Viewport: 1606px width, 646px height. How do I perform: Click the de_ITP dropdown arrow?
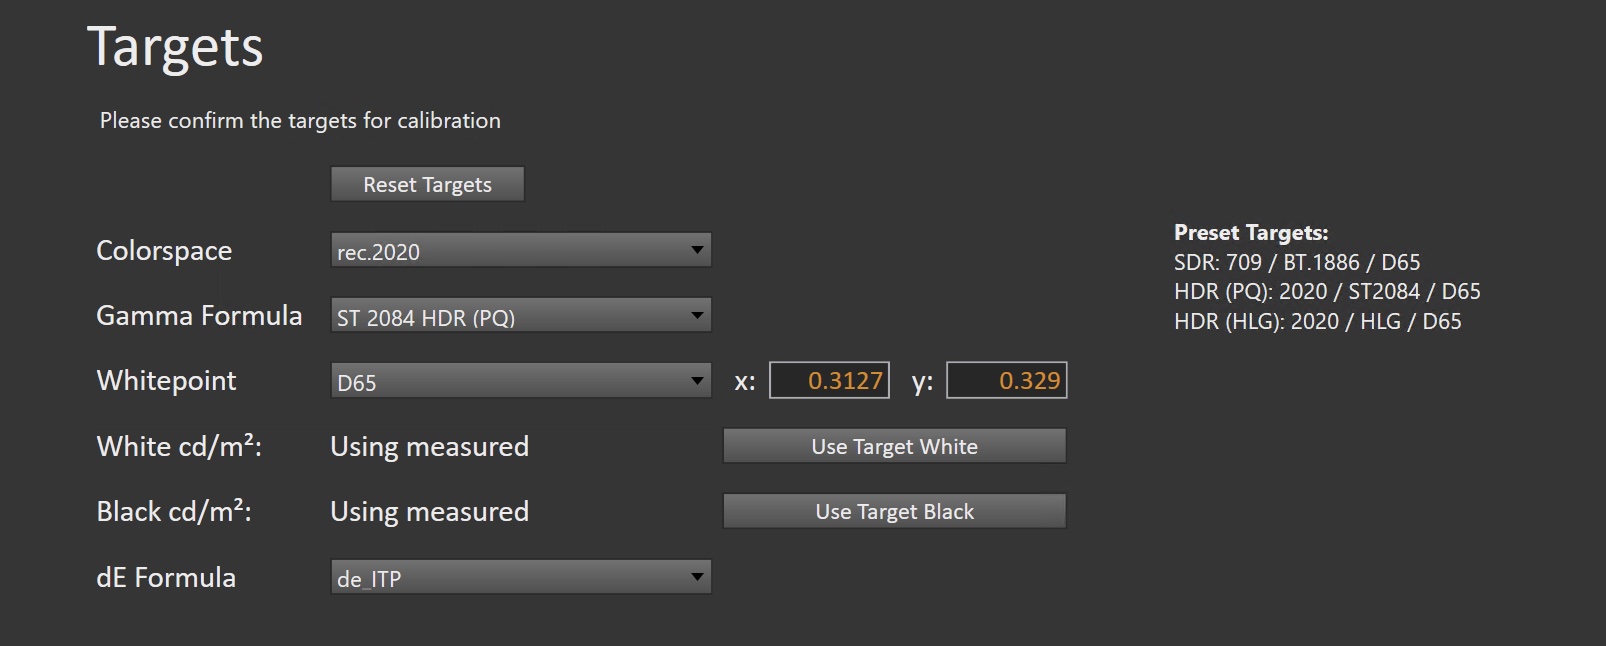click(x=697, y=577)
